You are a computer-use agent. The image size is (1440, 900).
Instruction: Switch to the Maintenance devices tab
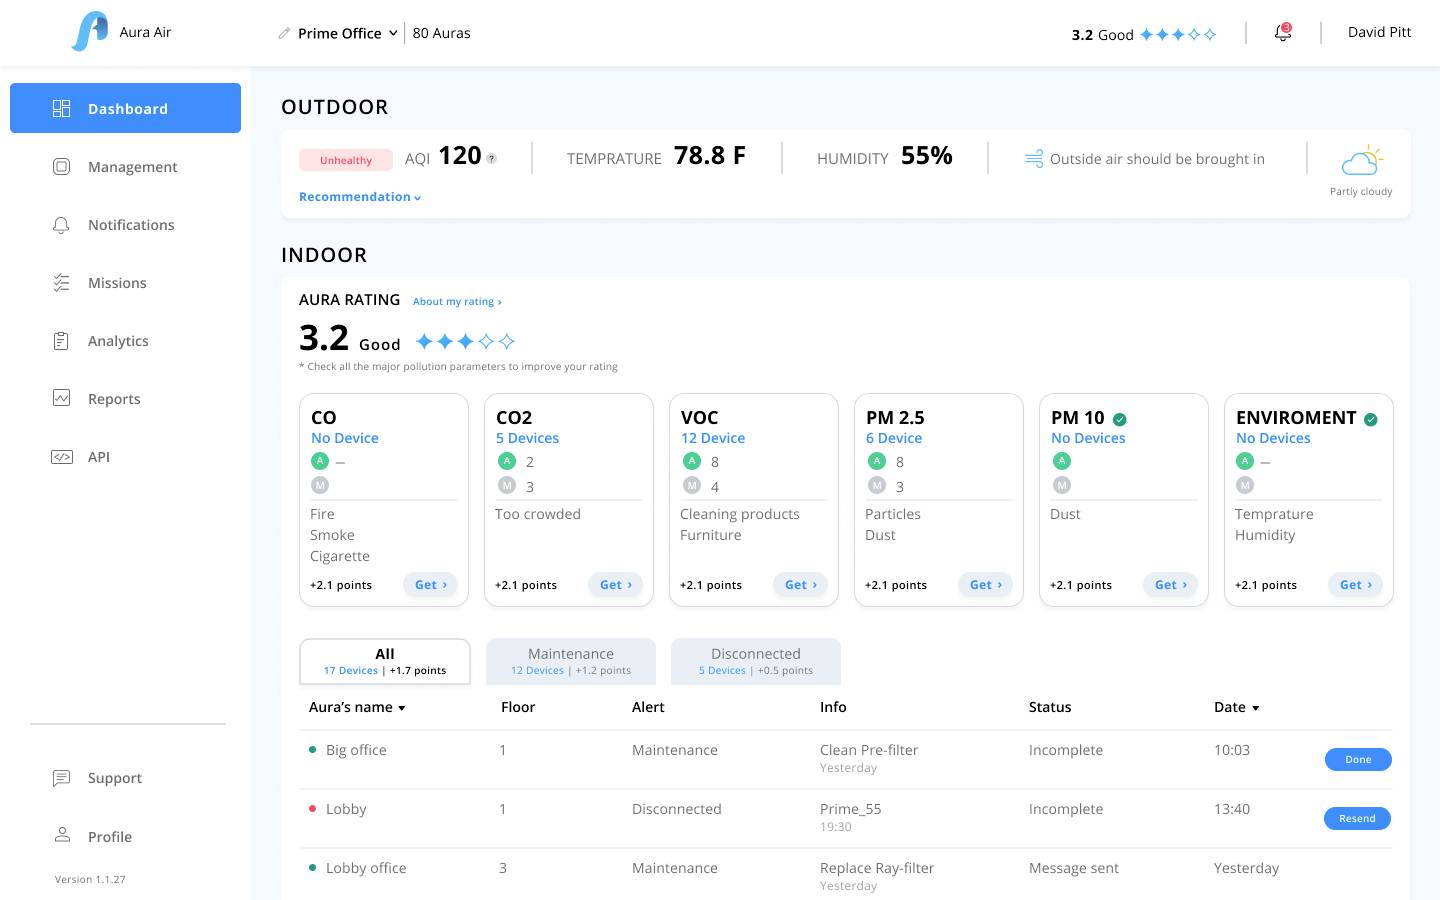[x=570, y=661]
